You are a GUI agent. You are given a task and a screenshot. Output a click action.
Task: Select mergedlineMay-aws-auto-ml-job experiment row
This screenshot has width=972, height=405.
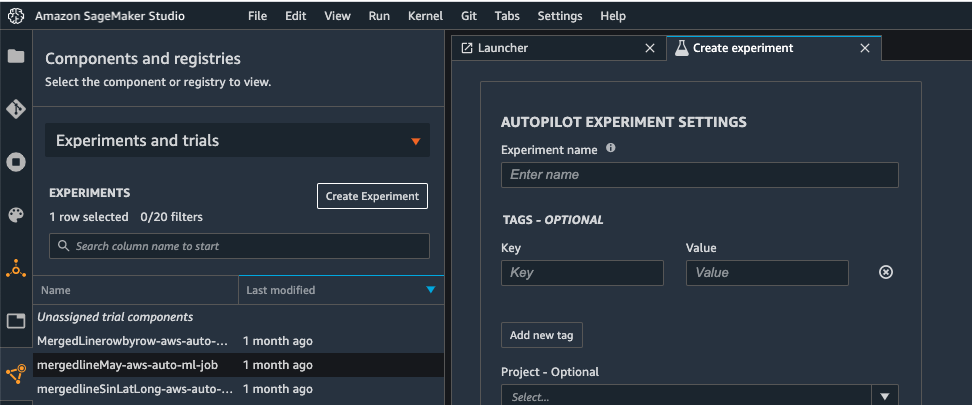pos(239,365)
